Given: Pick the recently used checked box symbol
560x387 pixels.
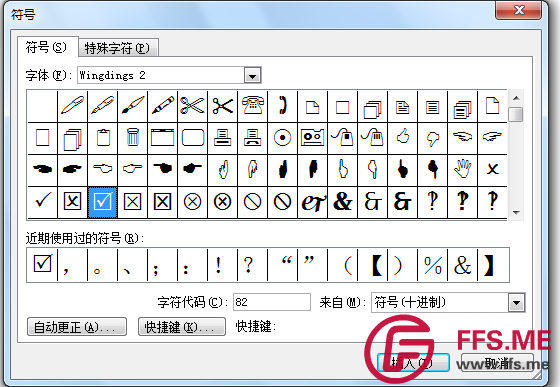Looking at the screenshot, I should (x=42, y=265).
